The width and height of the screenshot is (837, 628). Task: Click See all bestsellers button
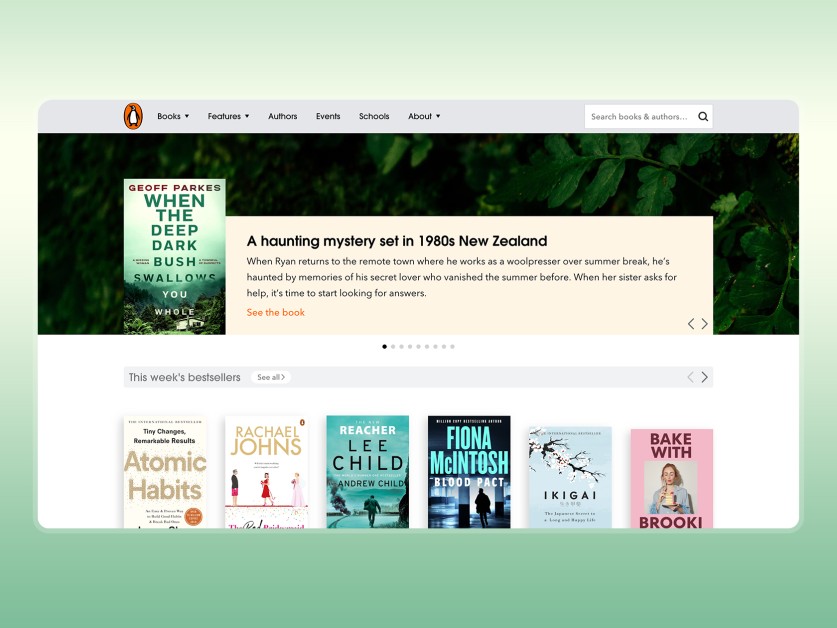tap(271, 377)
